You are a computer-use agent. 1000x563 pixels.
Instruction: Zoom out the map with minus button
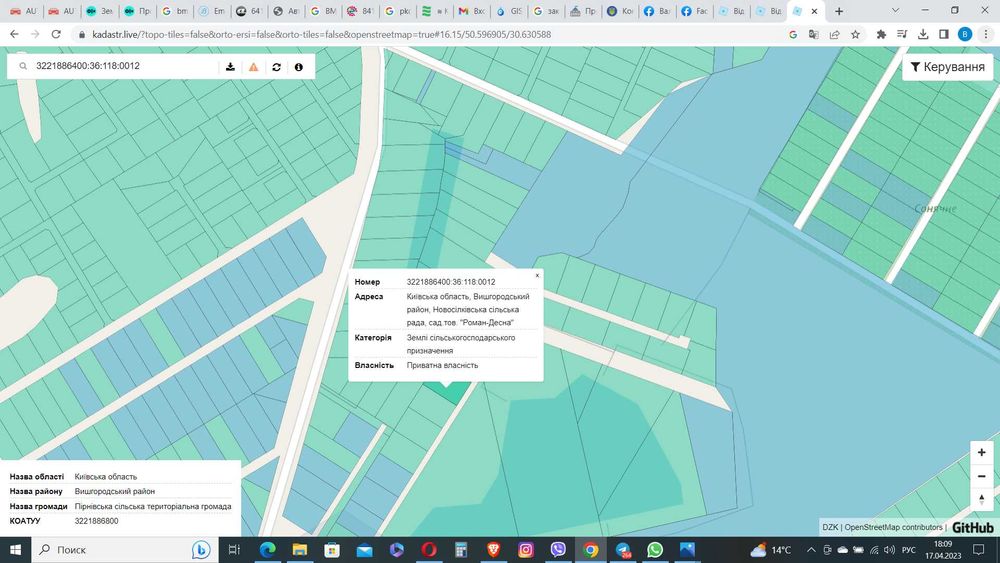click(x=982, y=476)
